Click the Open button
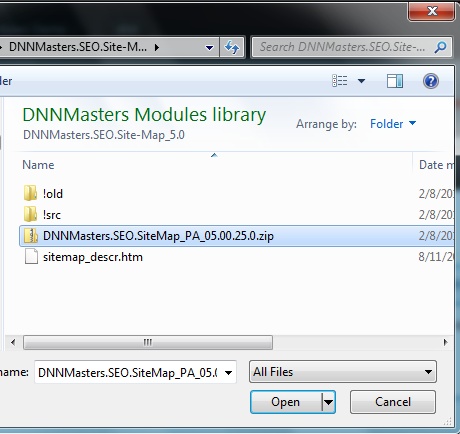 (286, 402)
